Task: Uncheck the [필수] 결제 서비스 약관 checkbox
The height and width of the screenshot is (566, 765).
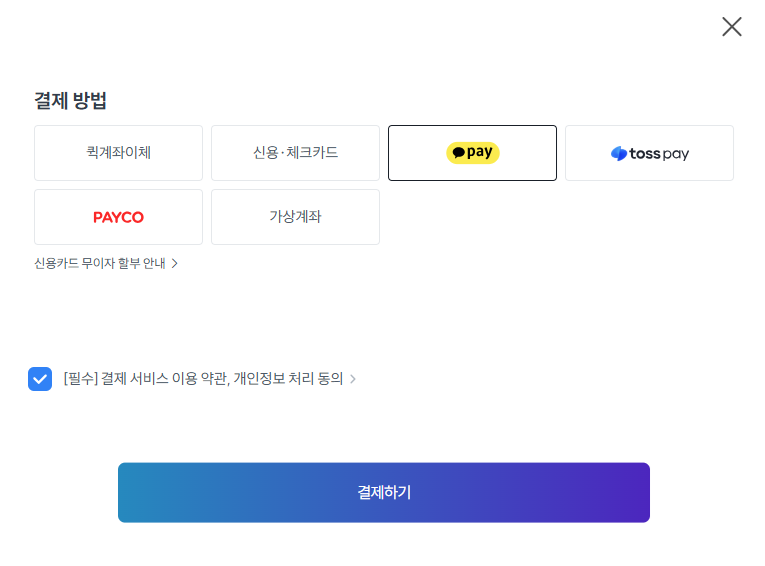Action: pyautogui.click(x=40, y=379)
